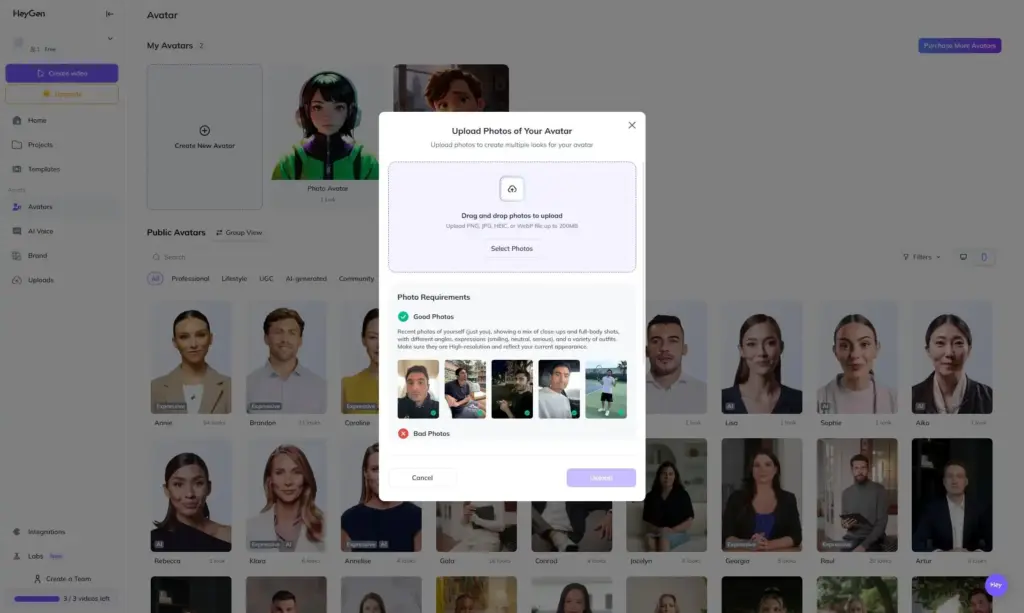
Task: Open the Photo Avatar thumbnail
Action: pyautogui.click(x=328, y=122)
